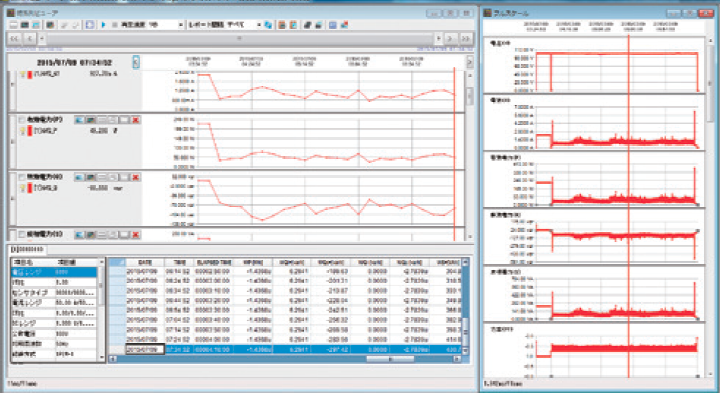Open the playback speed dropdown
The image size is (721, 394).
181,25
